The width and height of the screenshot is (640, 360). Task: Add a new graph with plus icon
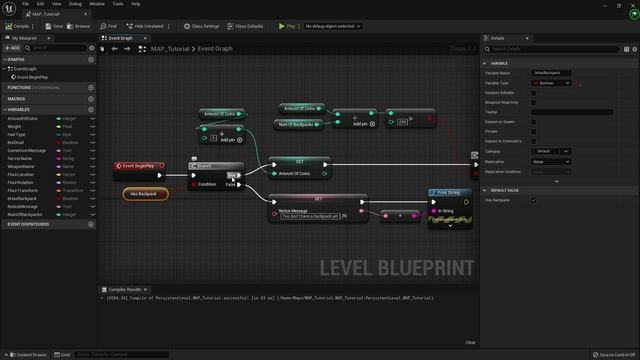pos(91,60)
